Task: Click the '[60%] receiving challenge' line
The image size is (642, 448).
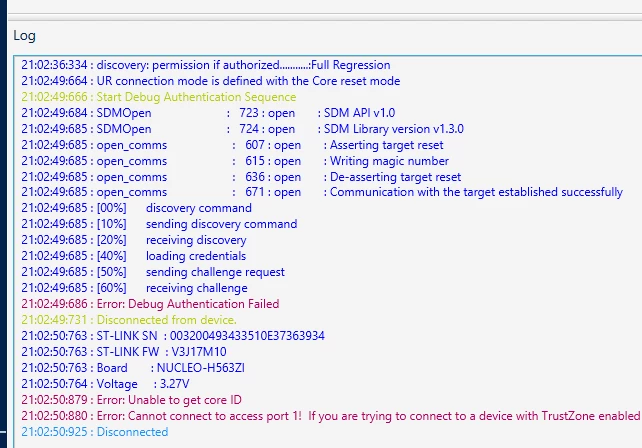Action: 134,287
